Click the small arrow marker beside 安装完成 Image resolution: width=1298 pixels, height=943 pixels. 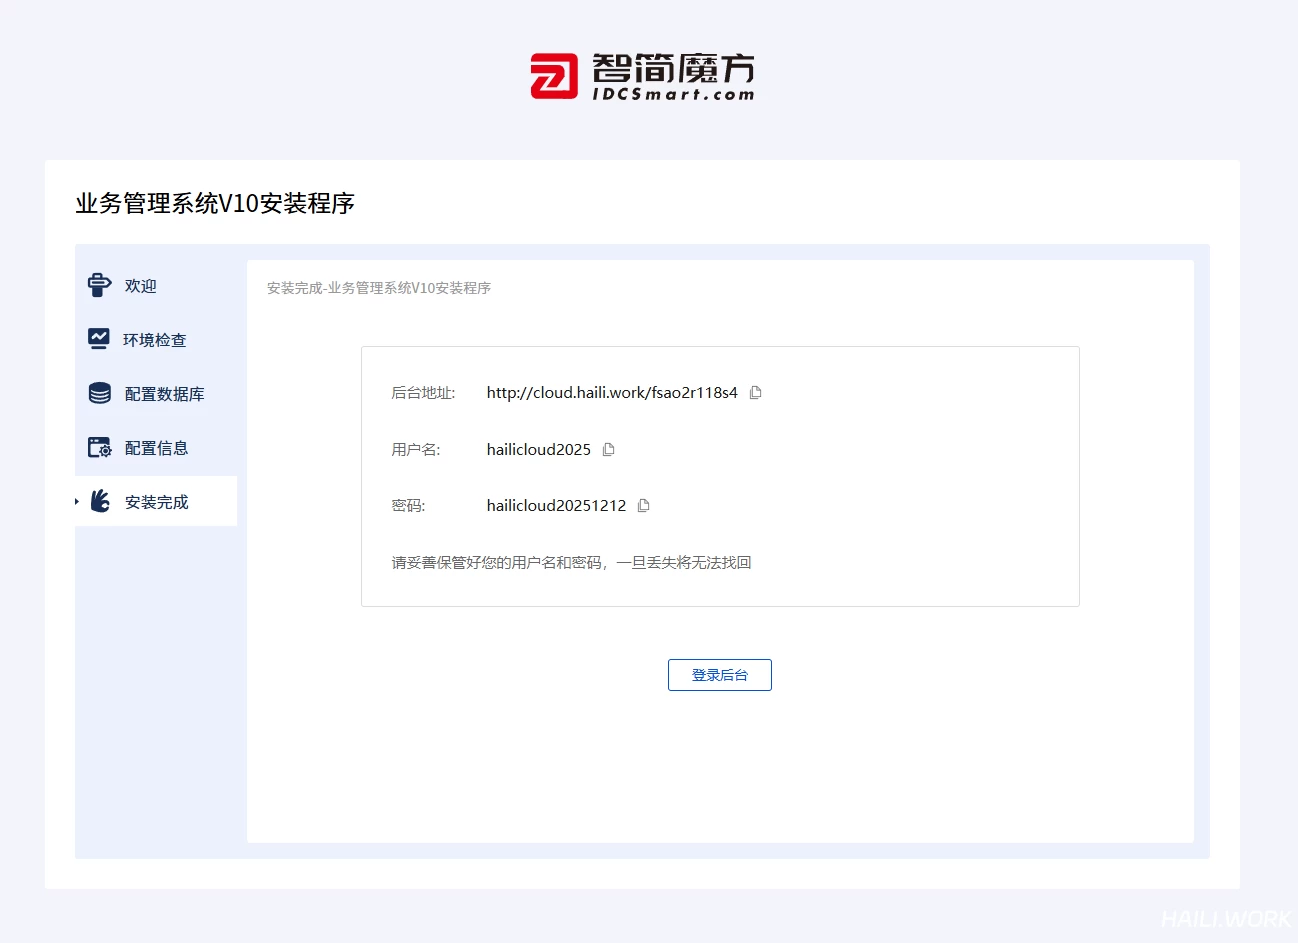click(77, 501)
